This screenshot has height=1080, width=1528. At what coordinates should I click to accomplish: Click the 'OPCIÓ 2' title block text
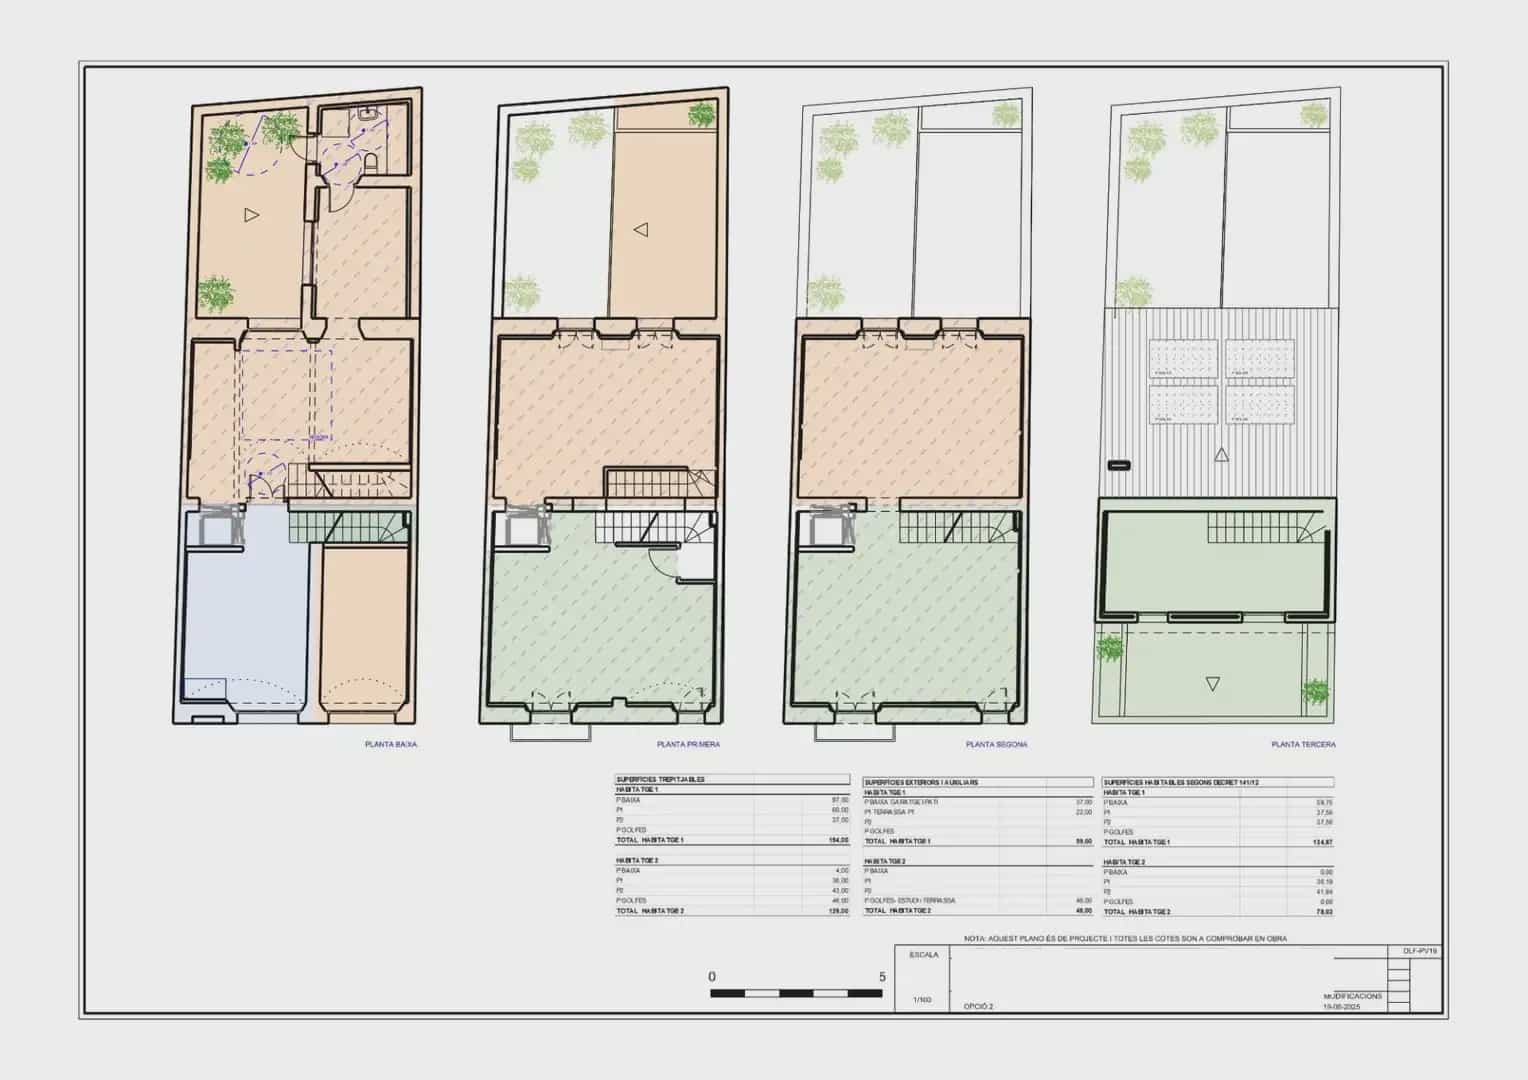(x=978, y=1007)
